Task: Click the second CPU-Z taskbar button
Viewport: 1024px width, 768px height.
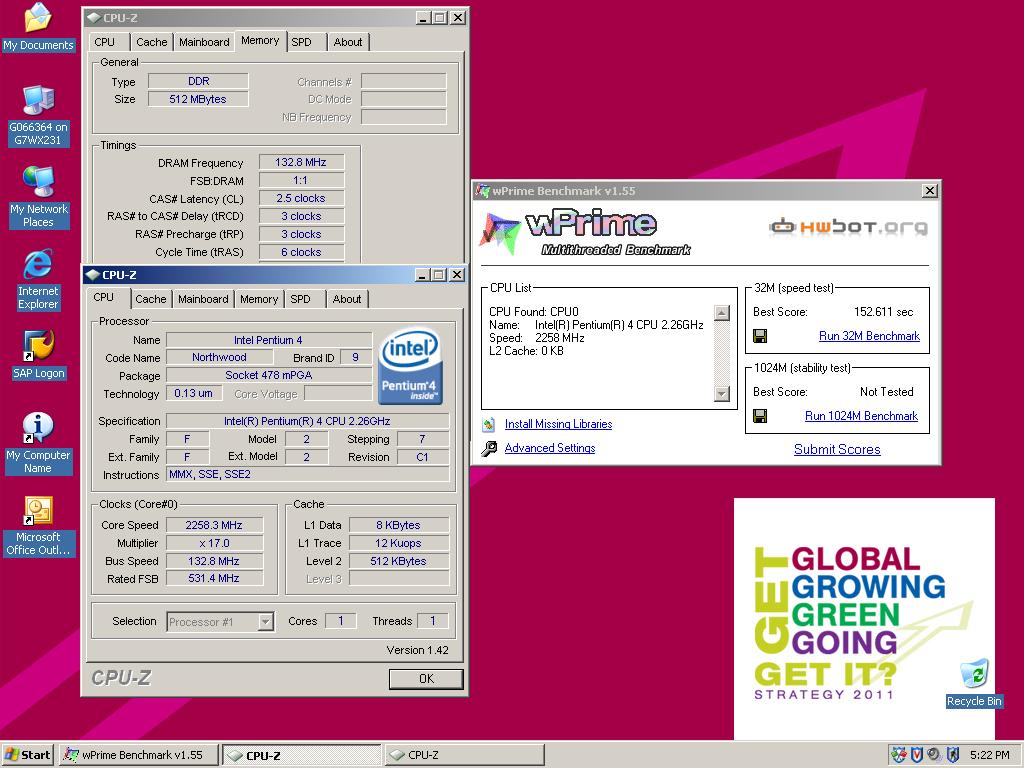Action: [x=464, y=755]
